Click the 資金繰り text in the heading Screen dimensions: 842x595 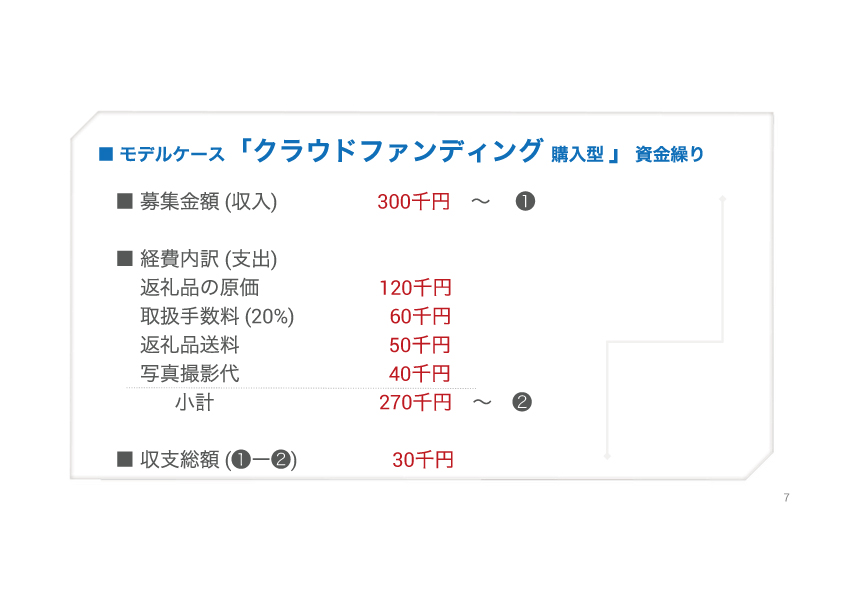coord(669,154)
